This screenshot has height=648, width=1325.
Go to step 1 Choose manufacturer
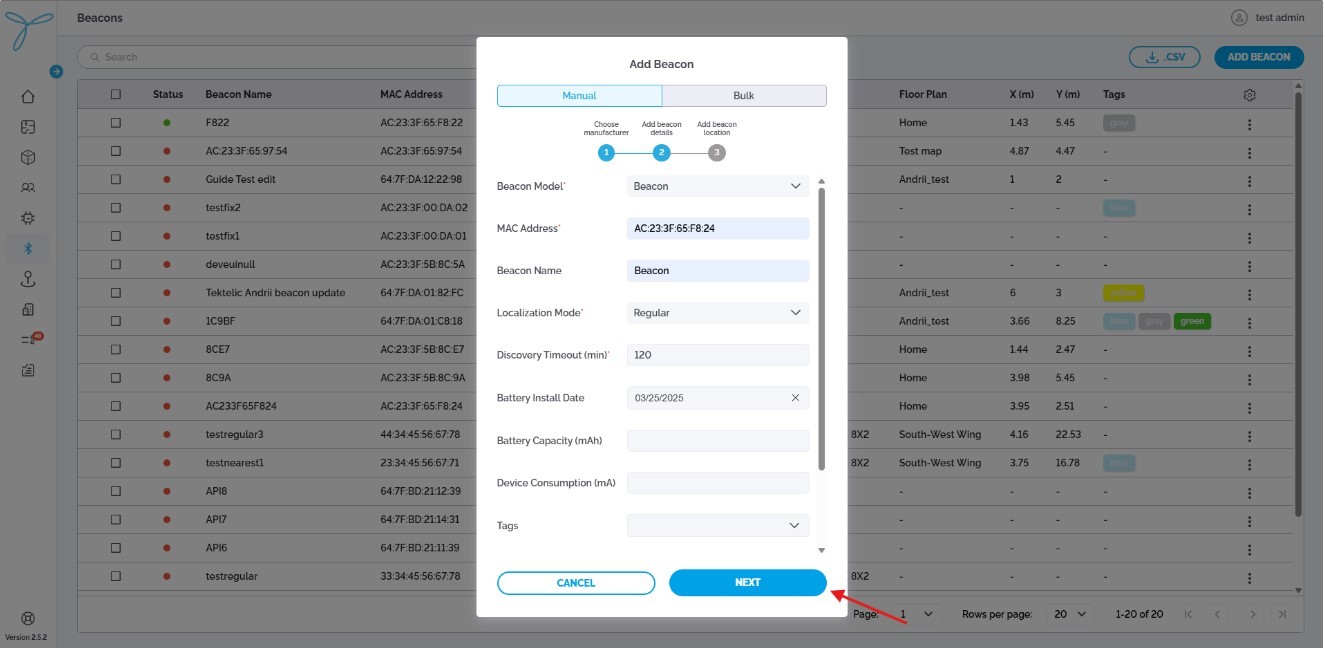tap(607, 153)
